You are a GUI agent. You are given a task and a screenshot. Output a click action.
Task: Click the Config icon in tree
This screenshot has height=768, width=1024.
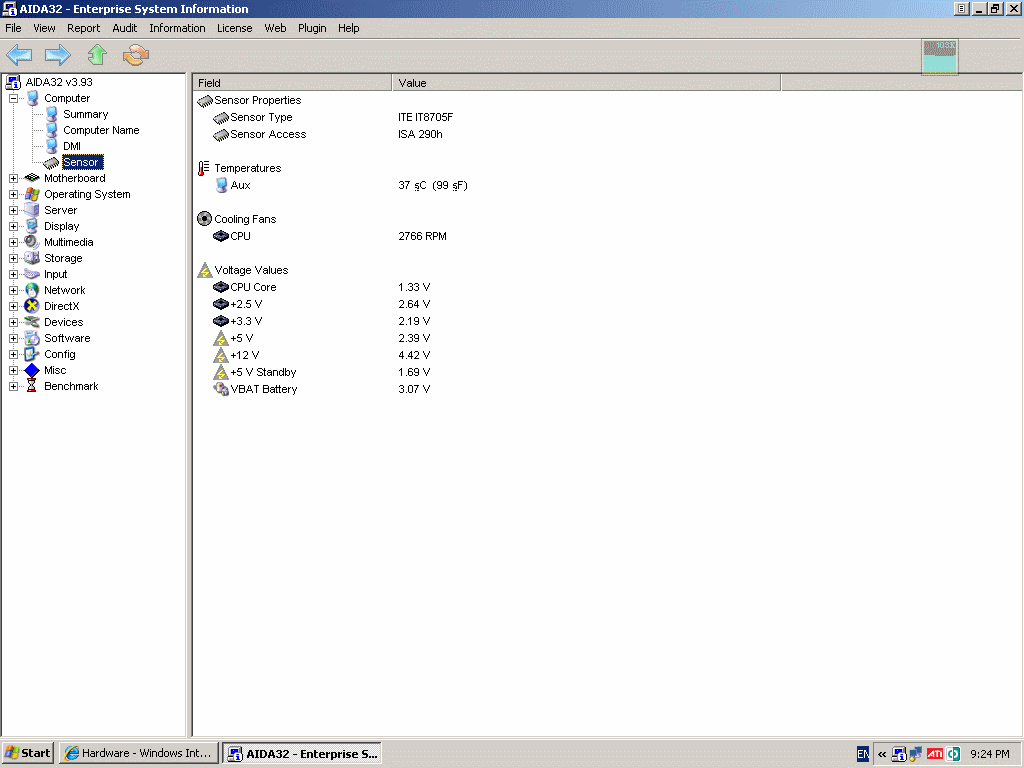[32, 355]
